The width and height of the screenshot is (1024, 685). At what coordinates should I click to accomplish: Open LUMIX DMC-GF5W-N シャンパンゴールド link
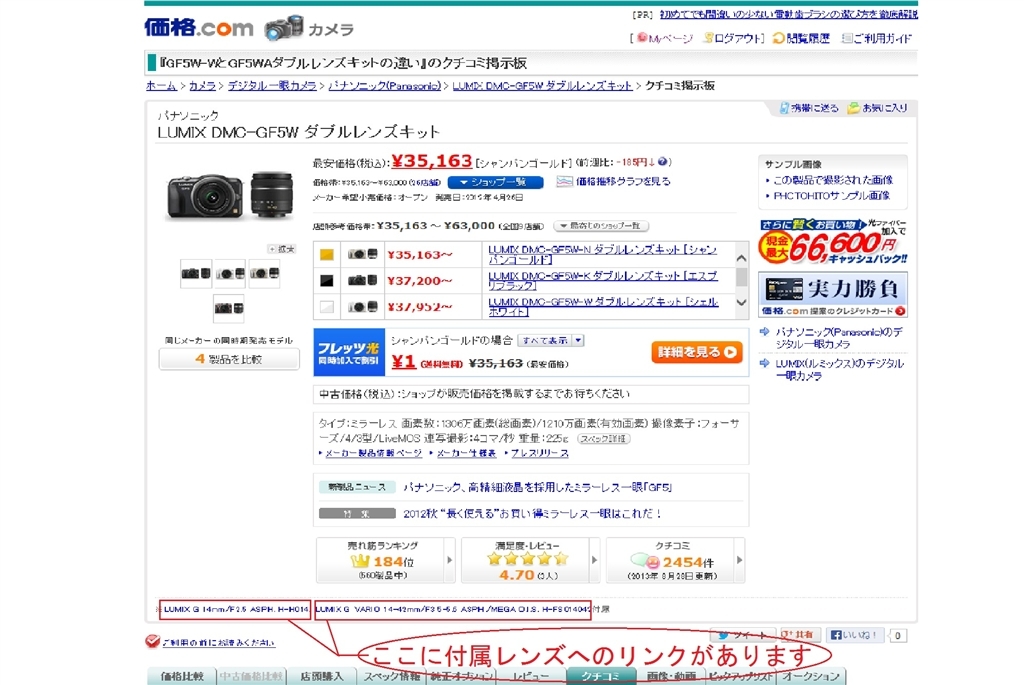pos(602,255)
